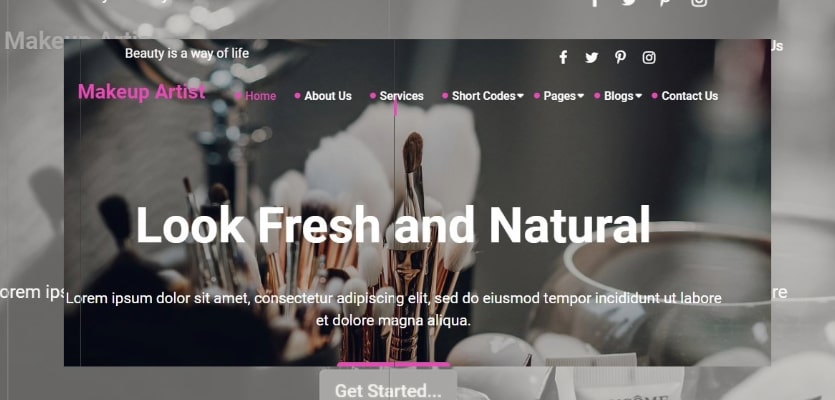The width and height of the screenshot is (835, 400).
Task: Open the Facebook social icon
Action: click(x=563, y=58)
